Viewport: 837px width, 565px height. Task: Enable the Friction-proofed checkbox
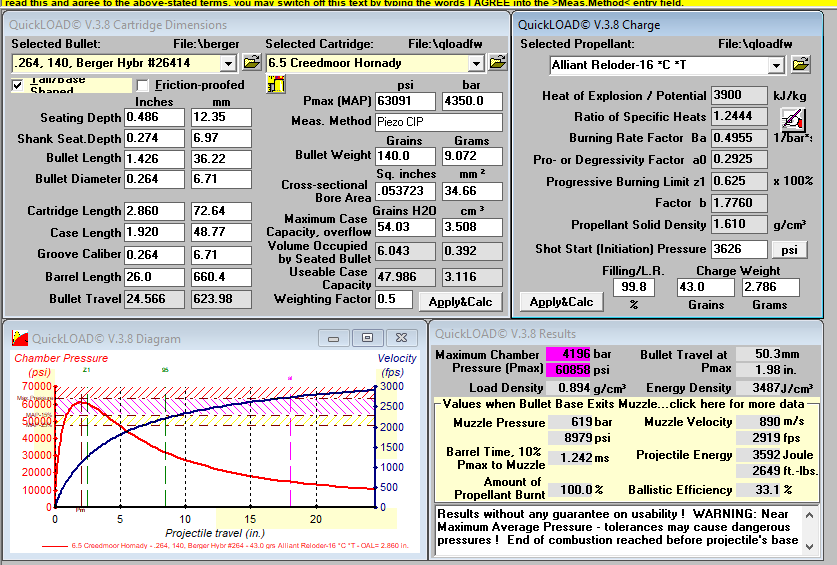[142, 85]
